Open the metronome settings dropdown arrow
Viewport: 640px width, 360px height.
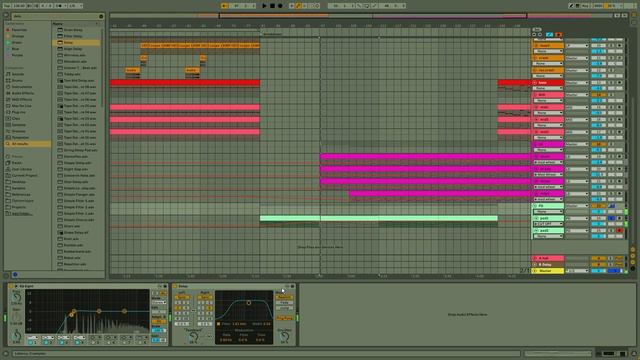point(64,6)
